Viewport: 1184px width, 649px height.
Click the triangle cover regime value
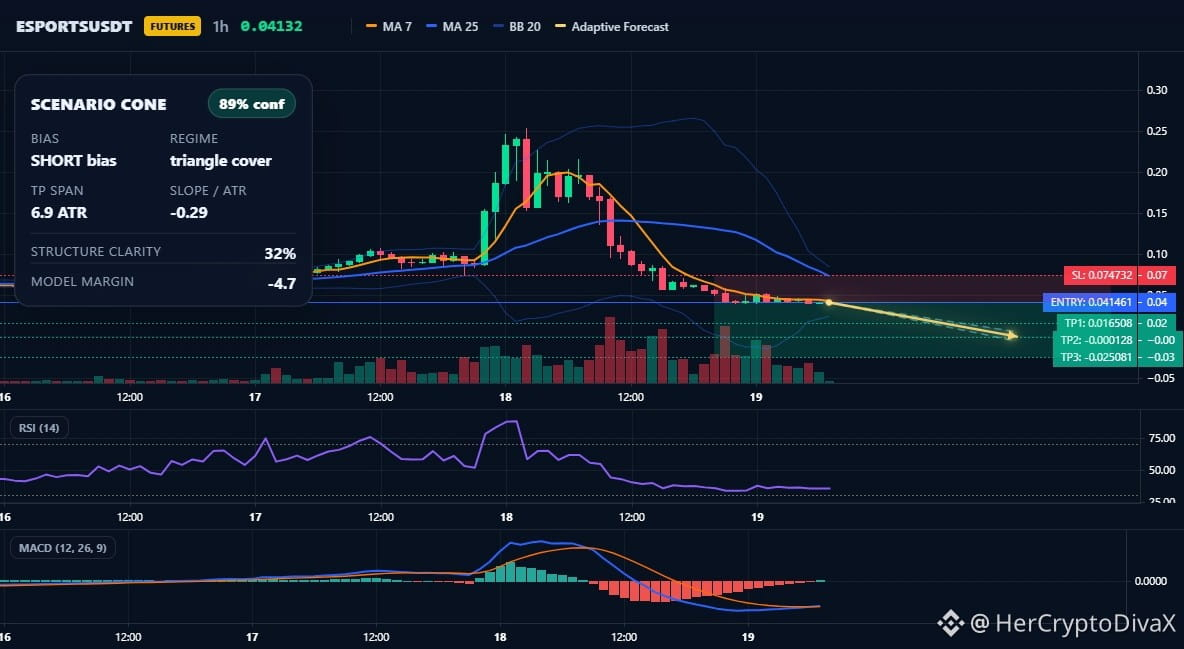pos(220,160)
